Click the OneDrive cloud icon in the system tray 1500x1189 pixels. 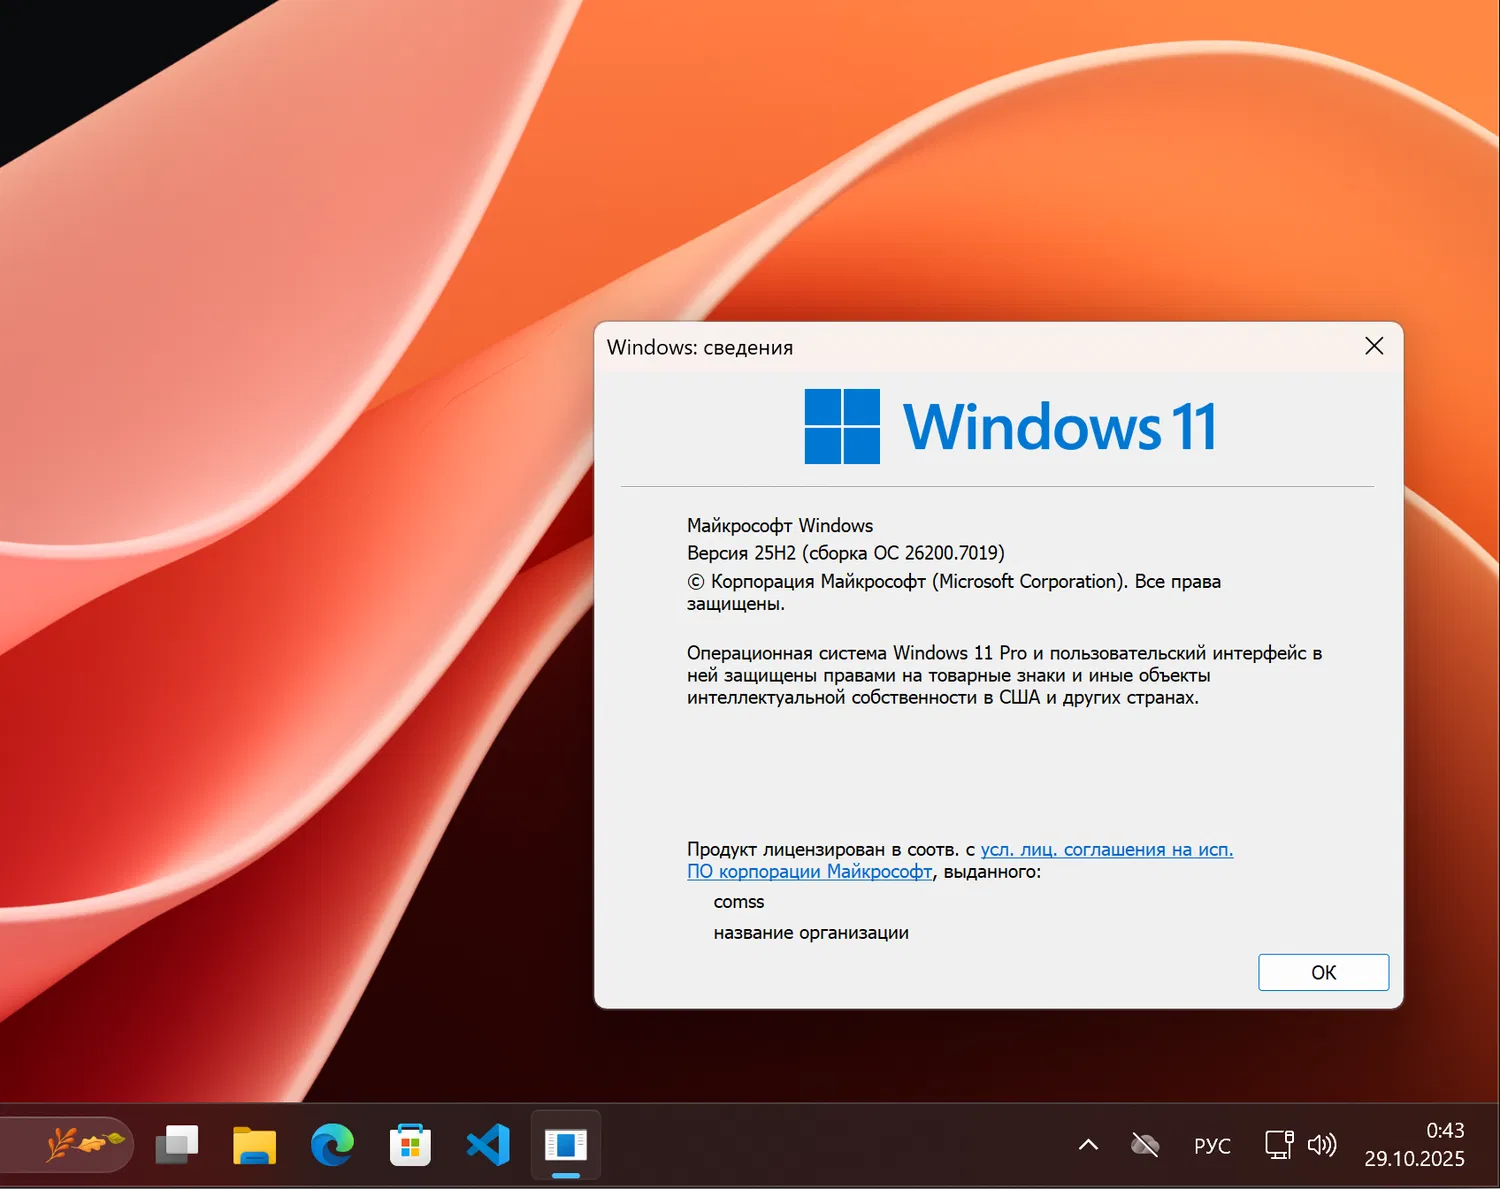tap(1144, 1144)
